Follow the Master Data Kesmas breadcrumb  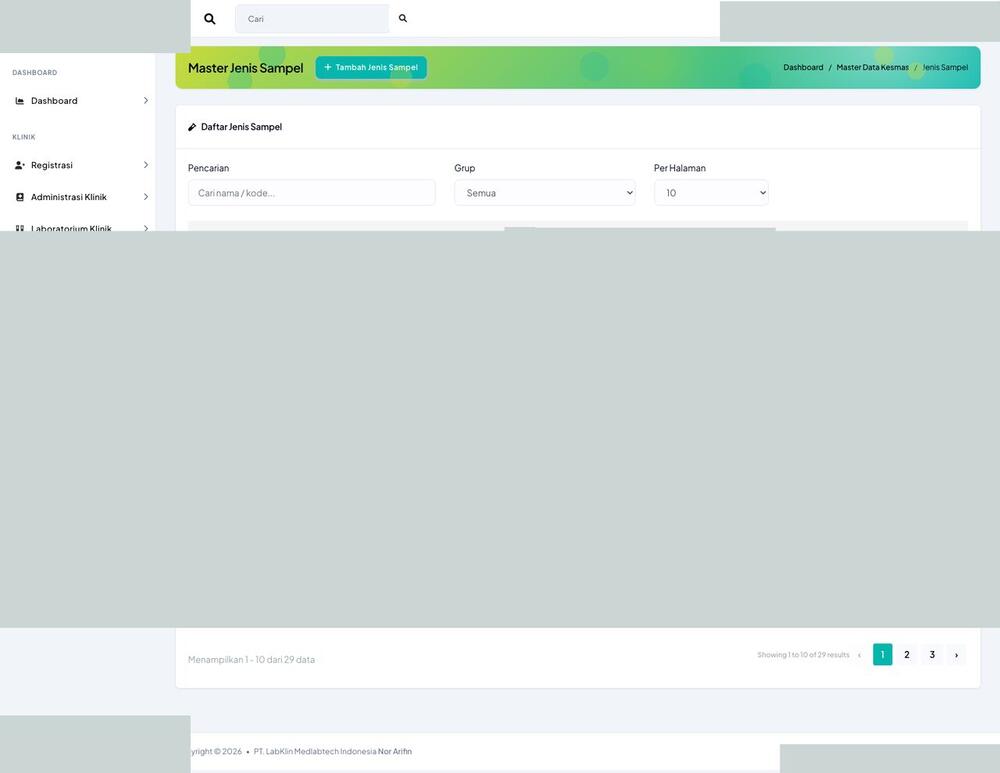click(x=872, y=67)
